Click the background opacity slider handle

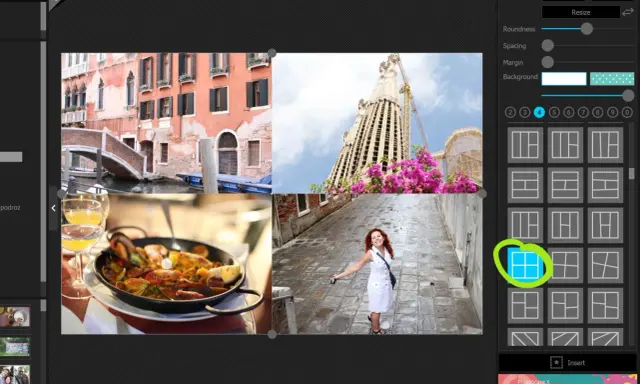pos(629,95)
